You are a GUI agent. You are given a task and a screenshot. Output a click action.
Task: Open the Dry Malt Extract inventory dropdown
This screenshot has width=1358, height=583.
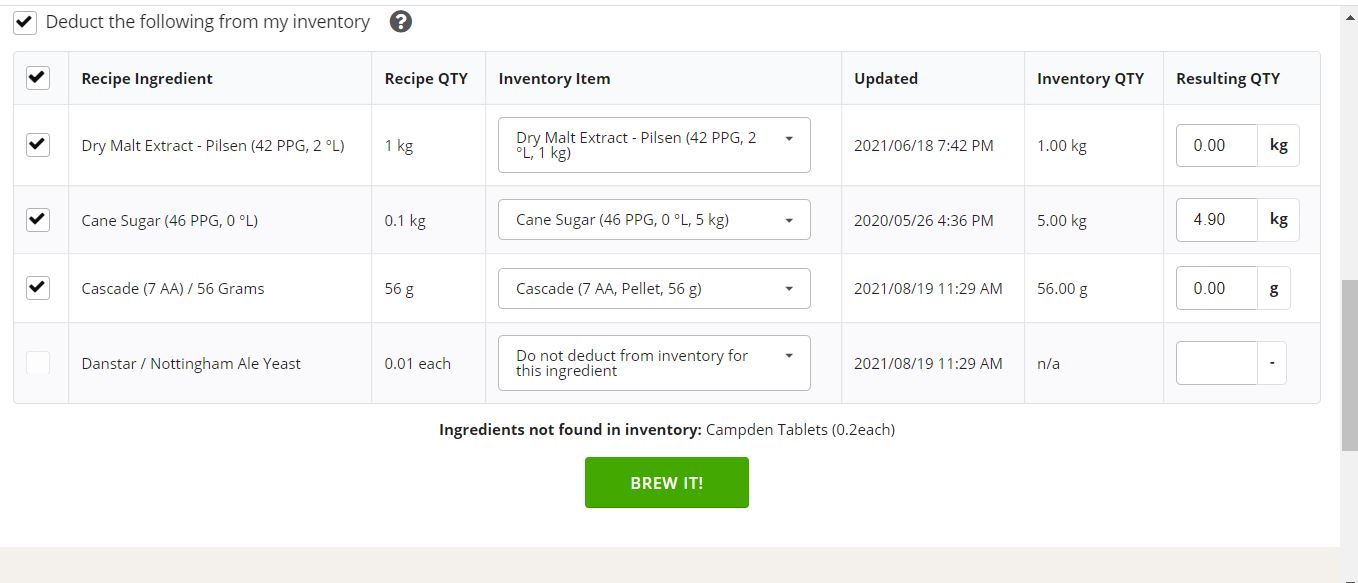tap(654, 145)
